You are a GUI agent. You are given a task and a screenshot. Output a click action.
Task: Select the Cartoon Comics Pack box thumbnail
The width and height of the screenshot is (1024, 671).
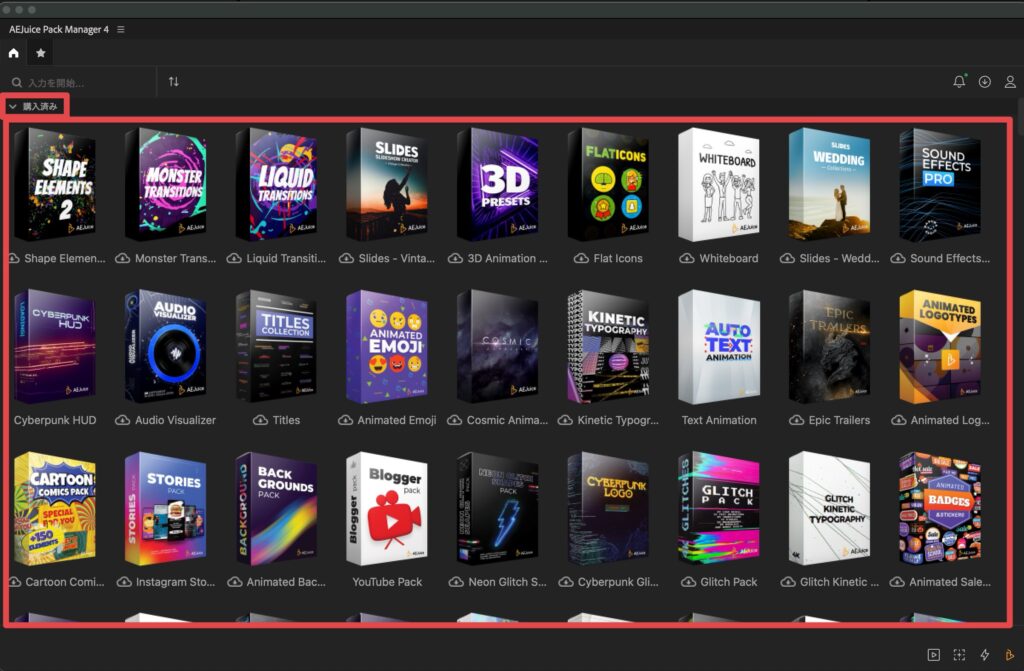click(x=55, y=508)
